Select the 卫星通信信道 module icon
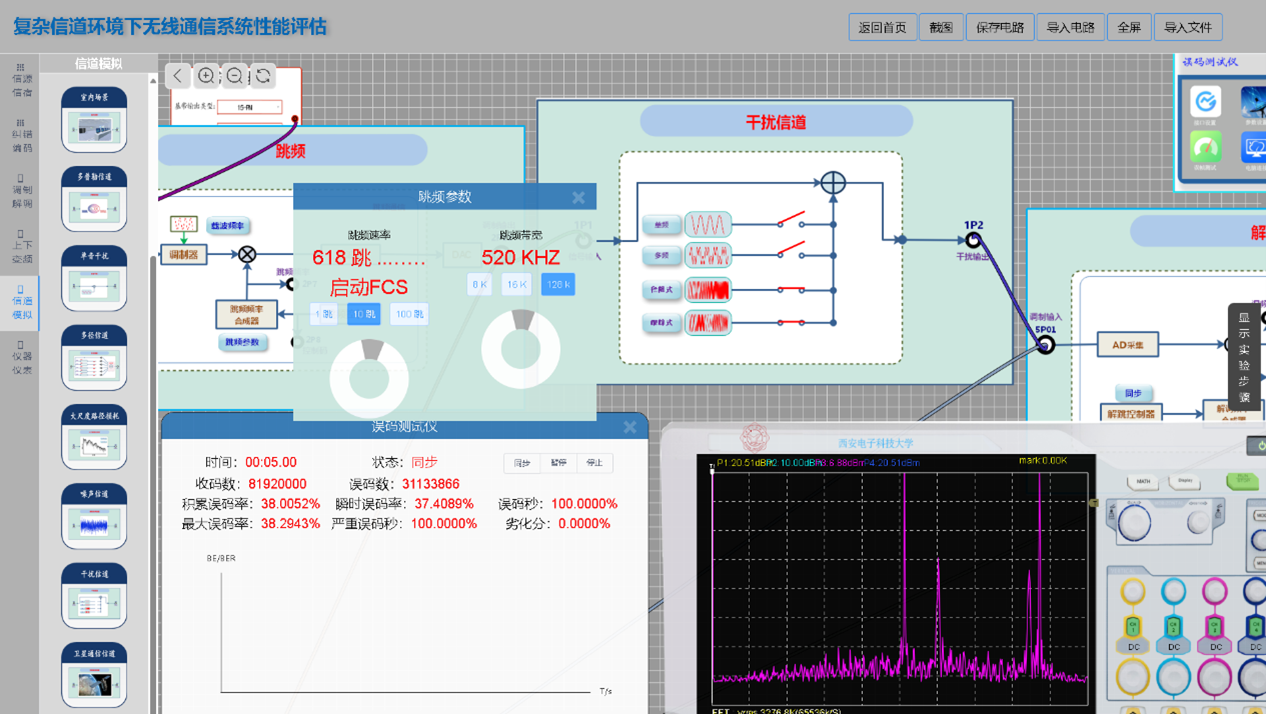 [94, 676]
